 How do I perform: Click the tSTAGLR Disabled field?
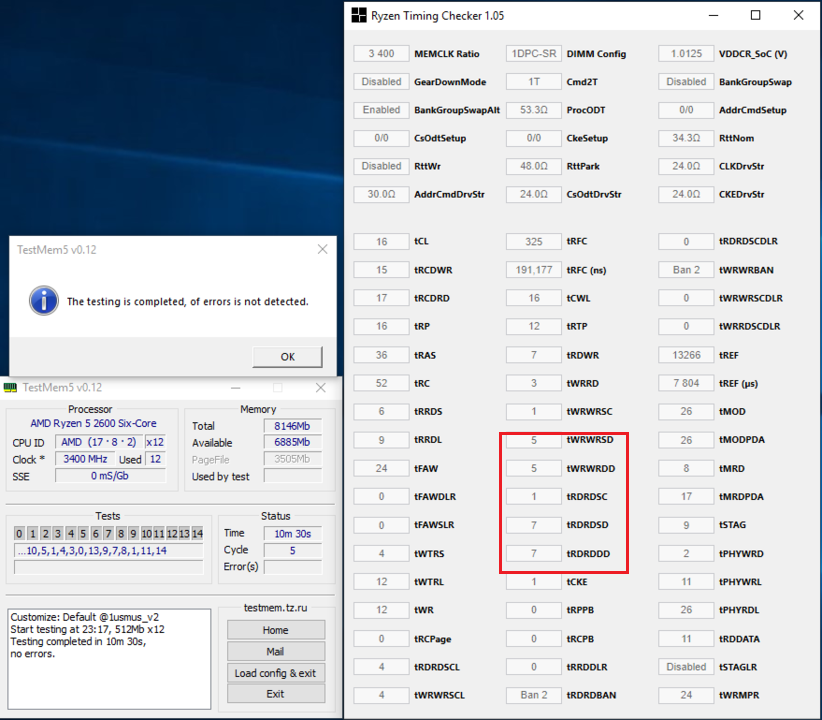click(686, 667)
